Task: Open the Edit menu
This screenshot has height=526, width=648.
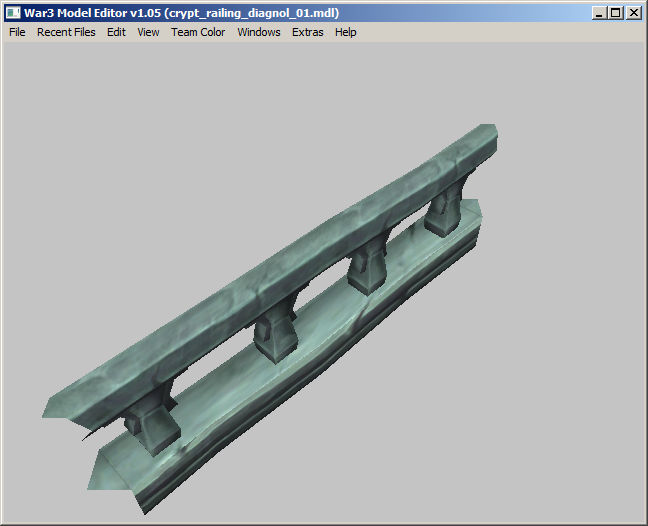Action: (x=116, y=32)
